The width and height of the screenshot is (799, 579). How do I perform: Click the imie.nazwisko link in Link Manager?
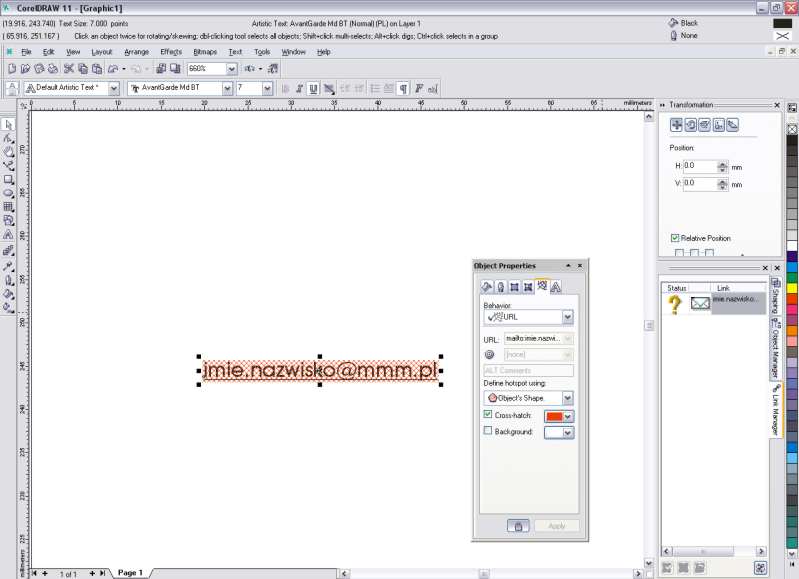738,299
